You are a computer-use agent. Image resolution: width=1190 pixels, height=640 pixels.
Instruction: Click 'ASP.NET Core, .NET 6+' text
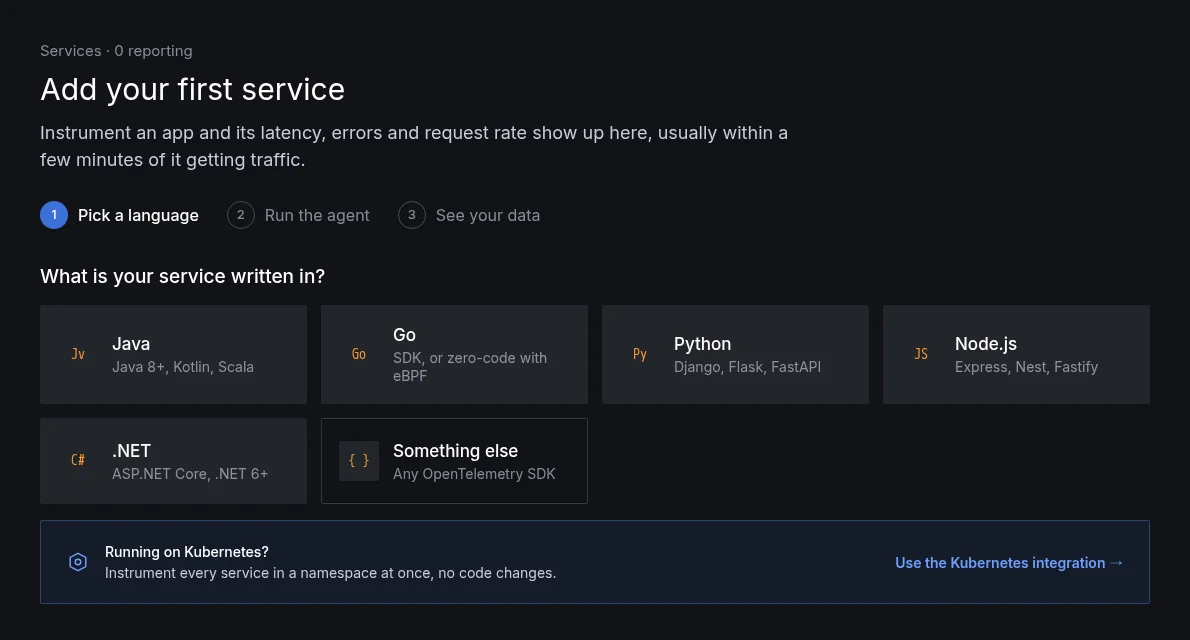(190, 474)
